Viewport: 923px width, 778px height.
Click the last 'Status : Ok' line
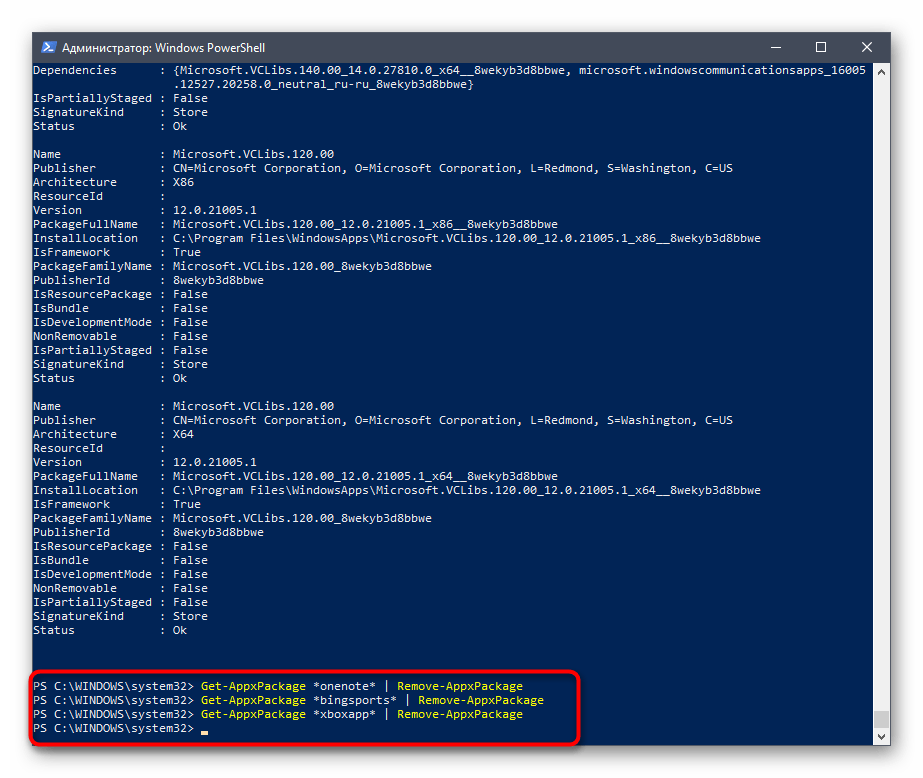click(110, 630)
